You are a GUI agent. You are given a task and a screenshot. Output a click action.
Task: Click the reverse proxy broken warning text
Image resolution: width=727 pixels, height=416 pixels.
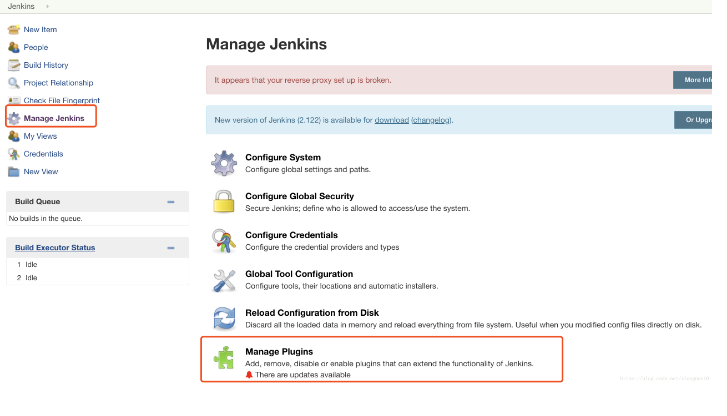(x=303, y=80)
